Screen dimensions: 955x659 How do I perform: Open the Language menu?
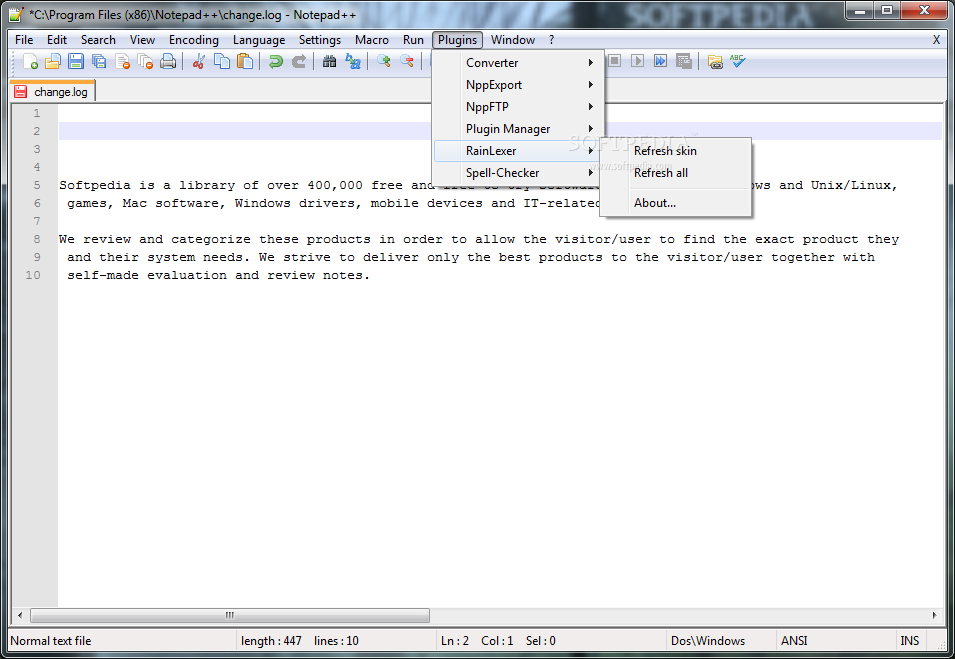coord(259,40)
